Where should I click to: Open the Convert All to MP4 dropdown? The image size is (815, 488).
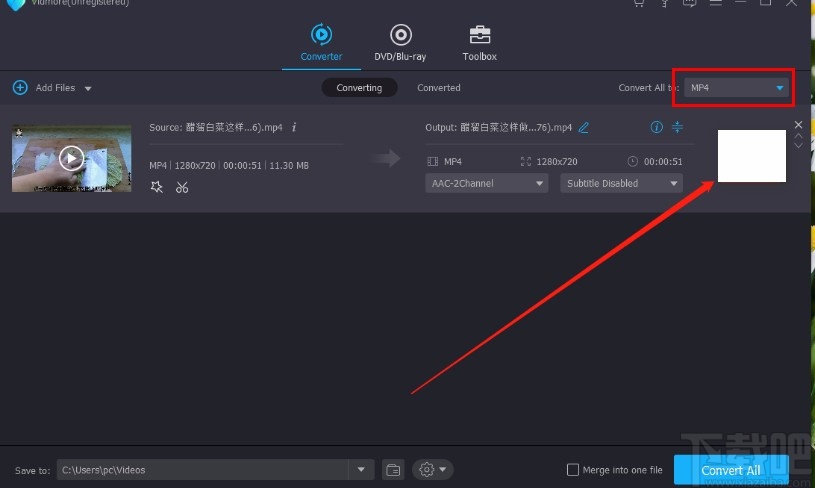tap(735, 87)
